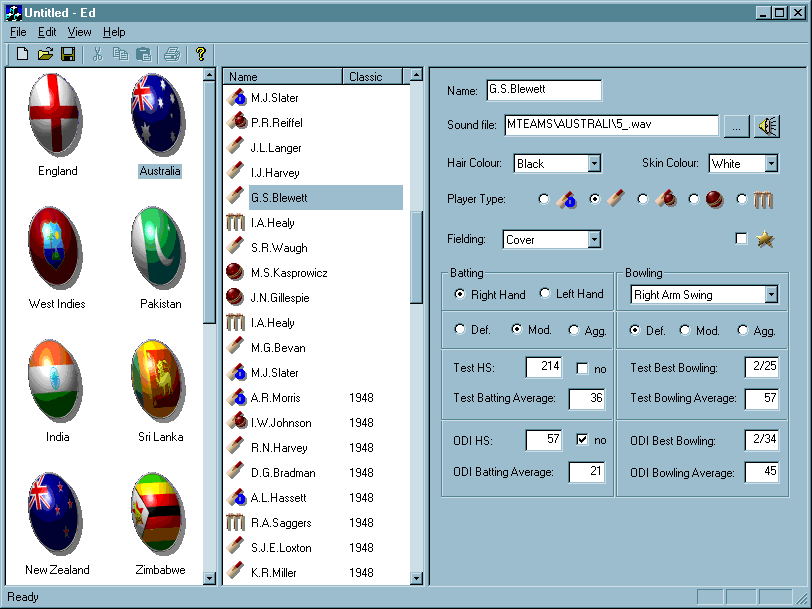Click the Help question mark toolbar icon
This screenshot has height=609, width=812.
coord(200,54)
